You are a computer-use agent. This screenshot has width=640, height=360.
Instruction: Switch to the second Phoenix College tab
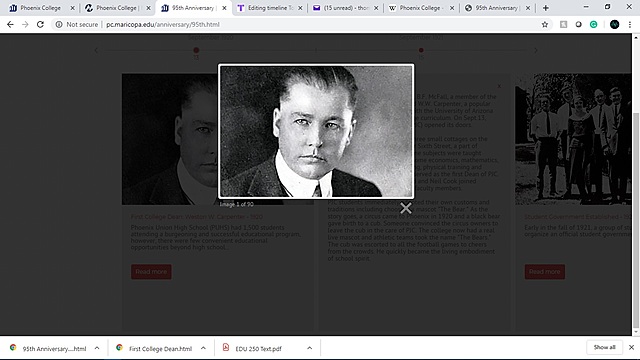click(117, 8)
